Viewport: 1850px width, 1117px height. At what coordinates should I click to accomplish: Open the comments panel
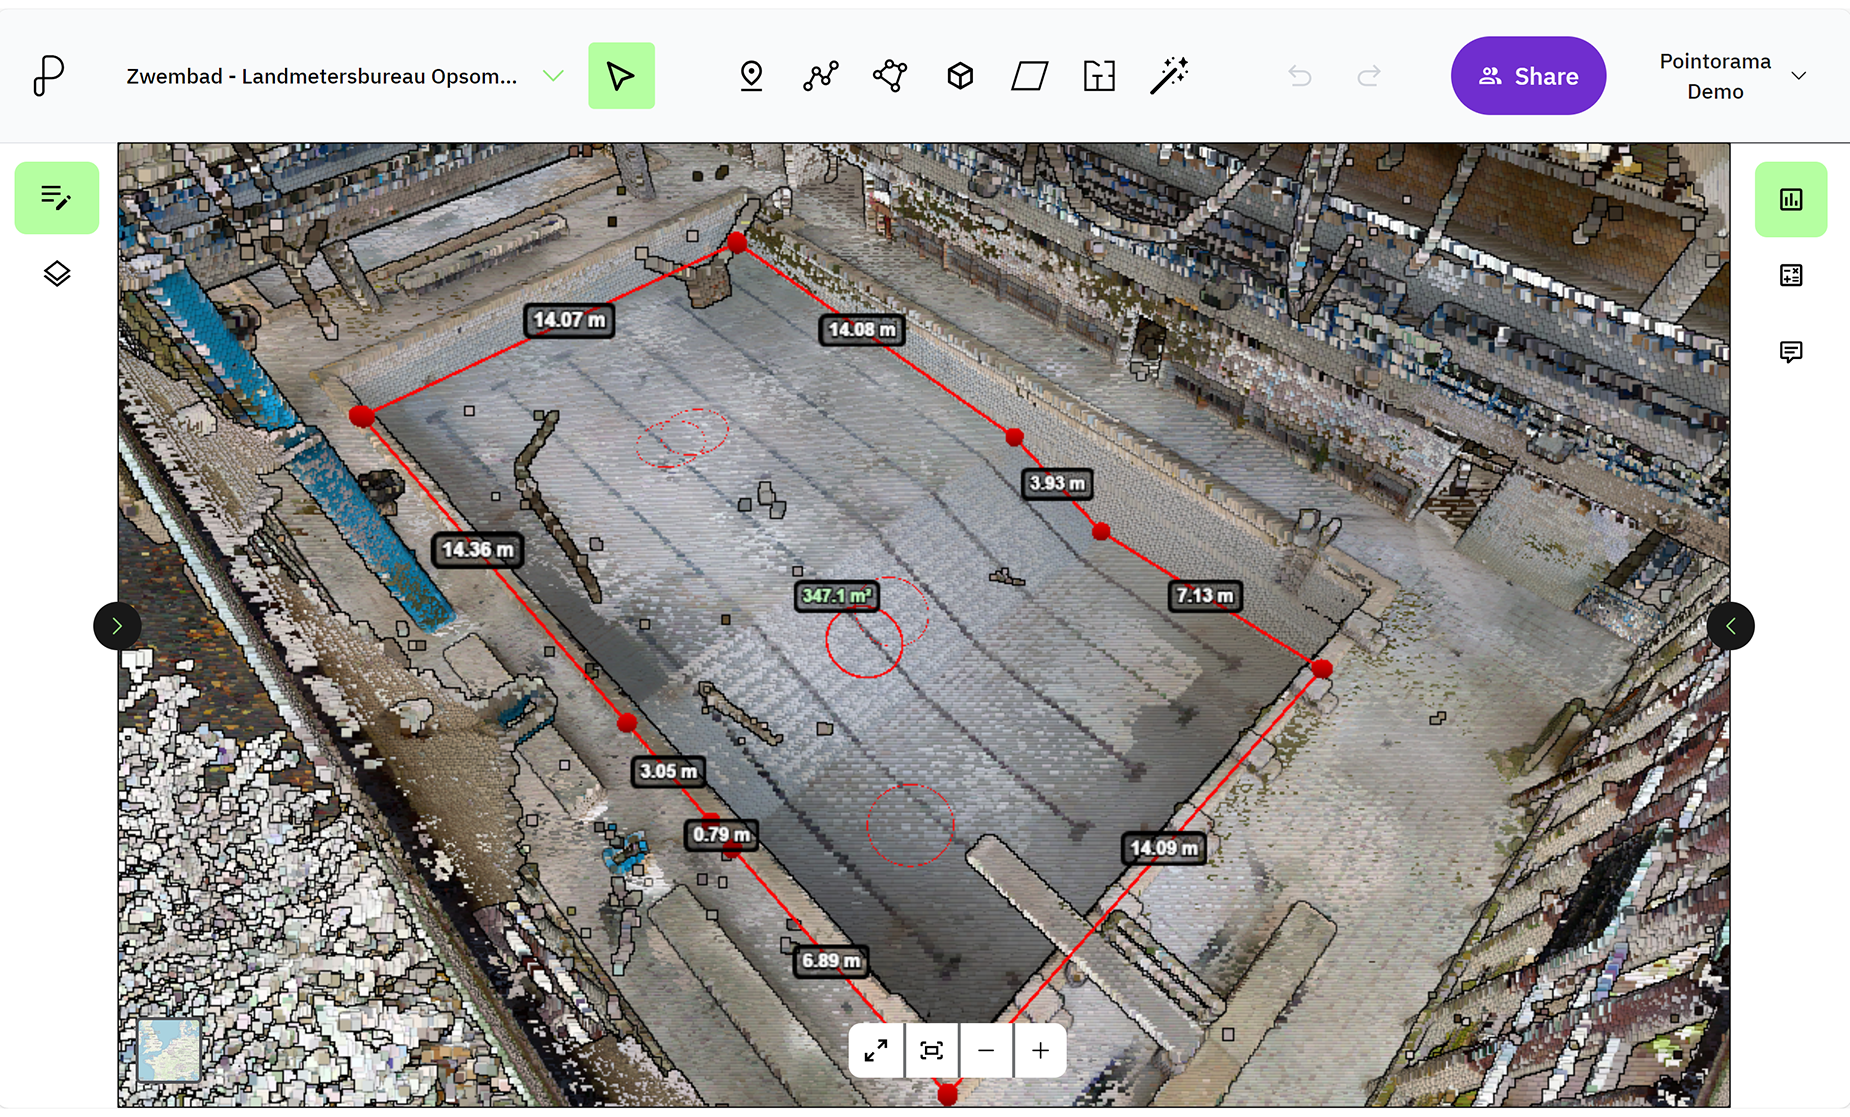point(1790,352)
